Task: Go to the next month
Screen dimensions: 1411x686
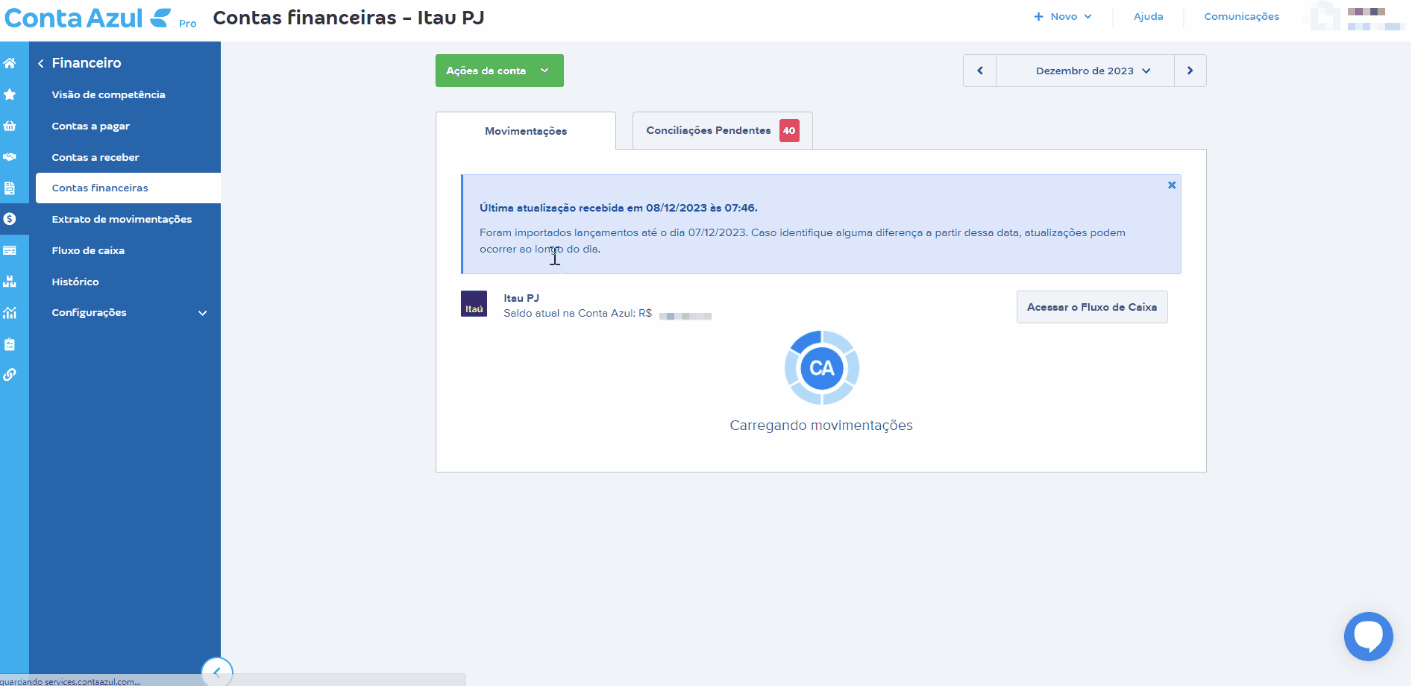Action: coord(1190,71)
